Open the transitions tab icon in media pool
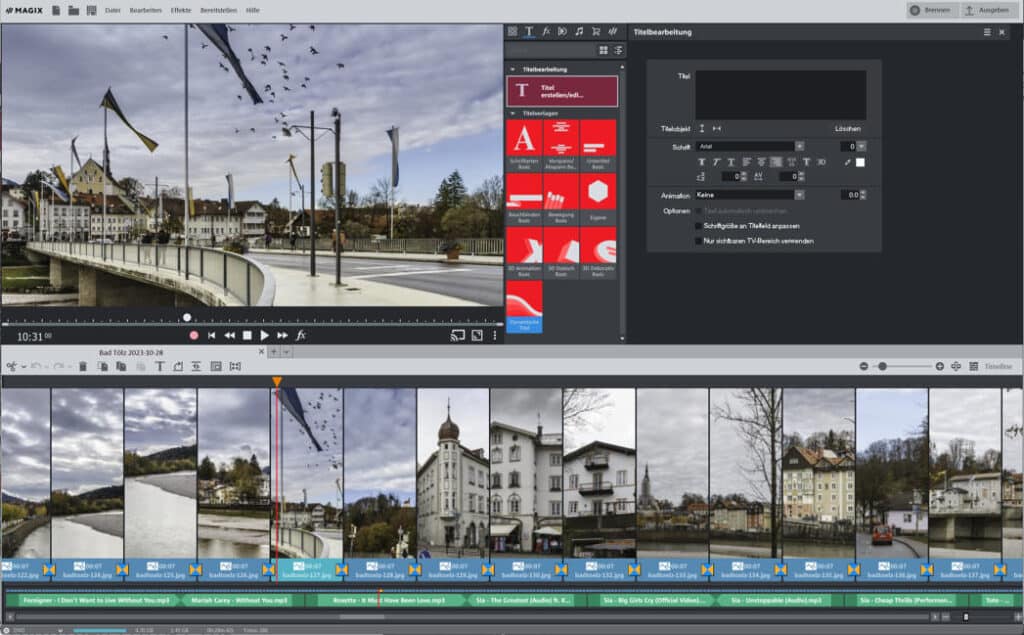This screenshot has width=1024, height=635. [x=562, y=31]
